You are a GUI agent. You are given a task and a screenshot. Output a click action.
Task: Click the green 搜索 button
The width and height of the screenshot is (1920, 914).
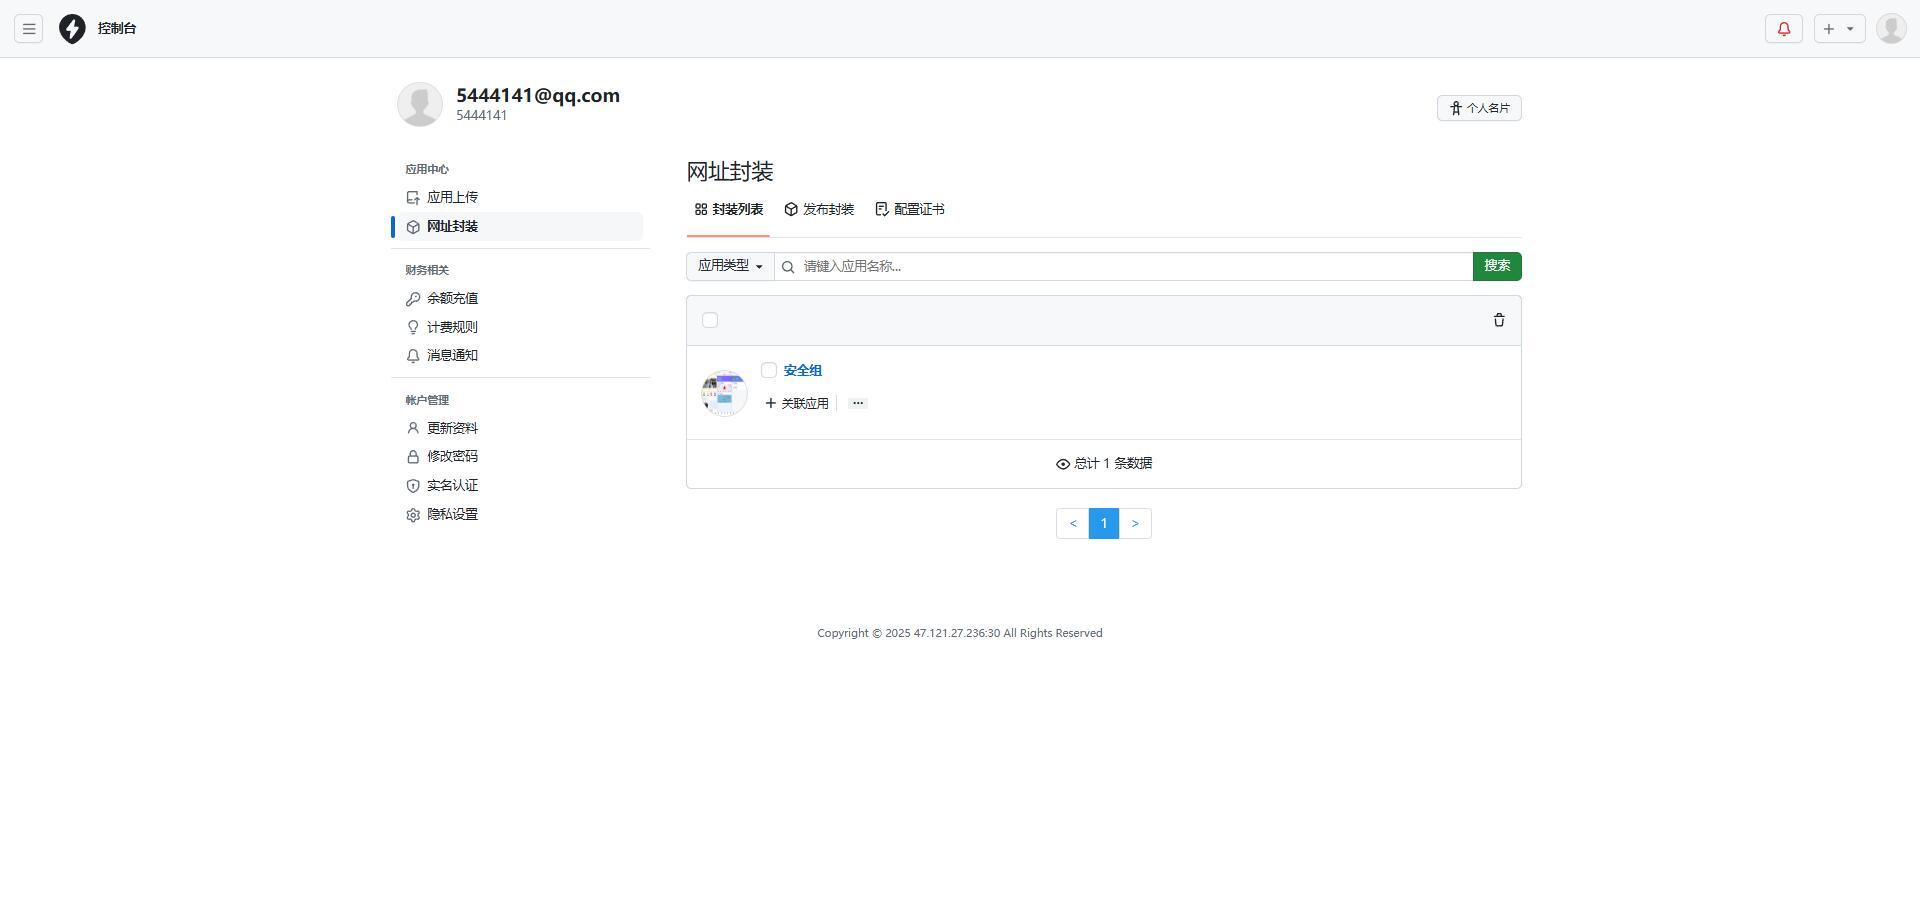click(x=1496, y=266)
